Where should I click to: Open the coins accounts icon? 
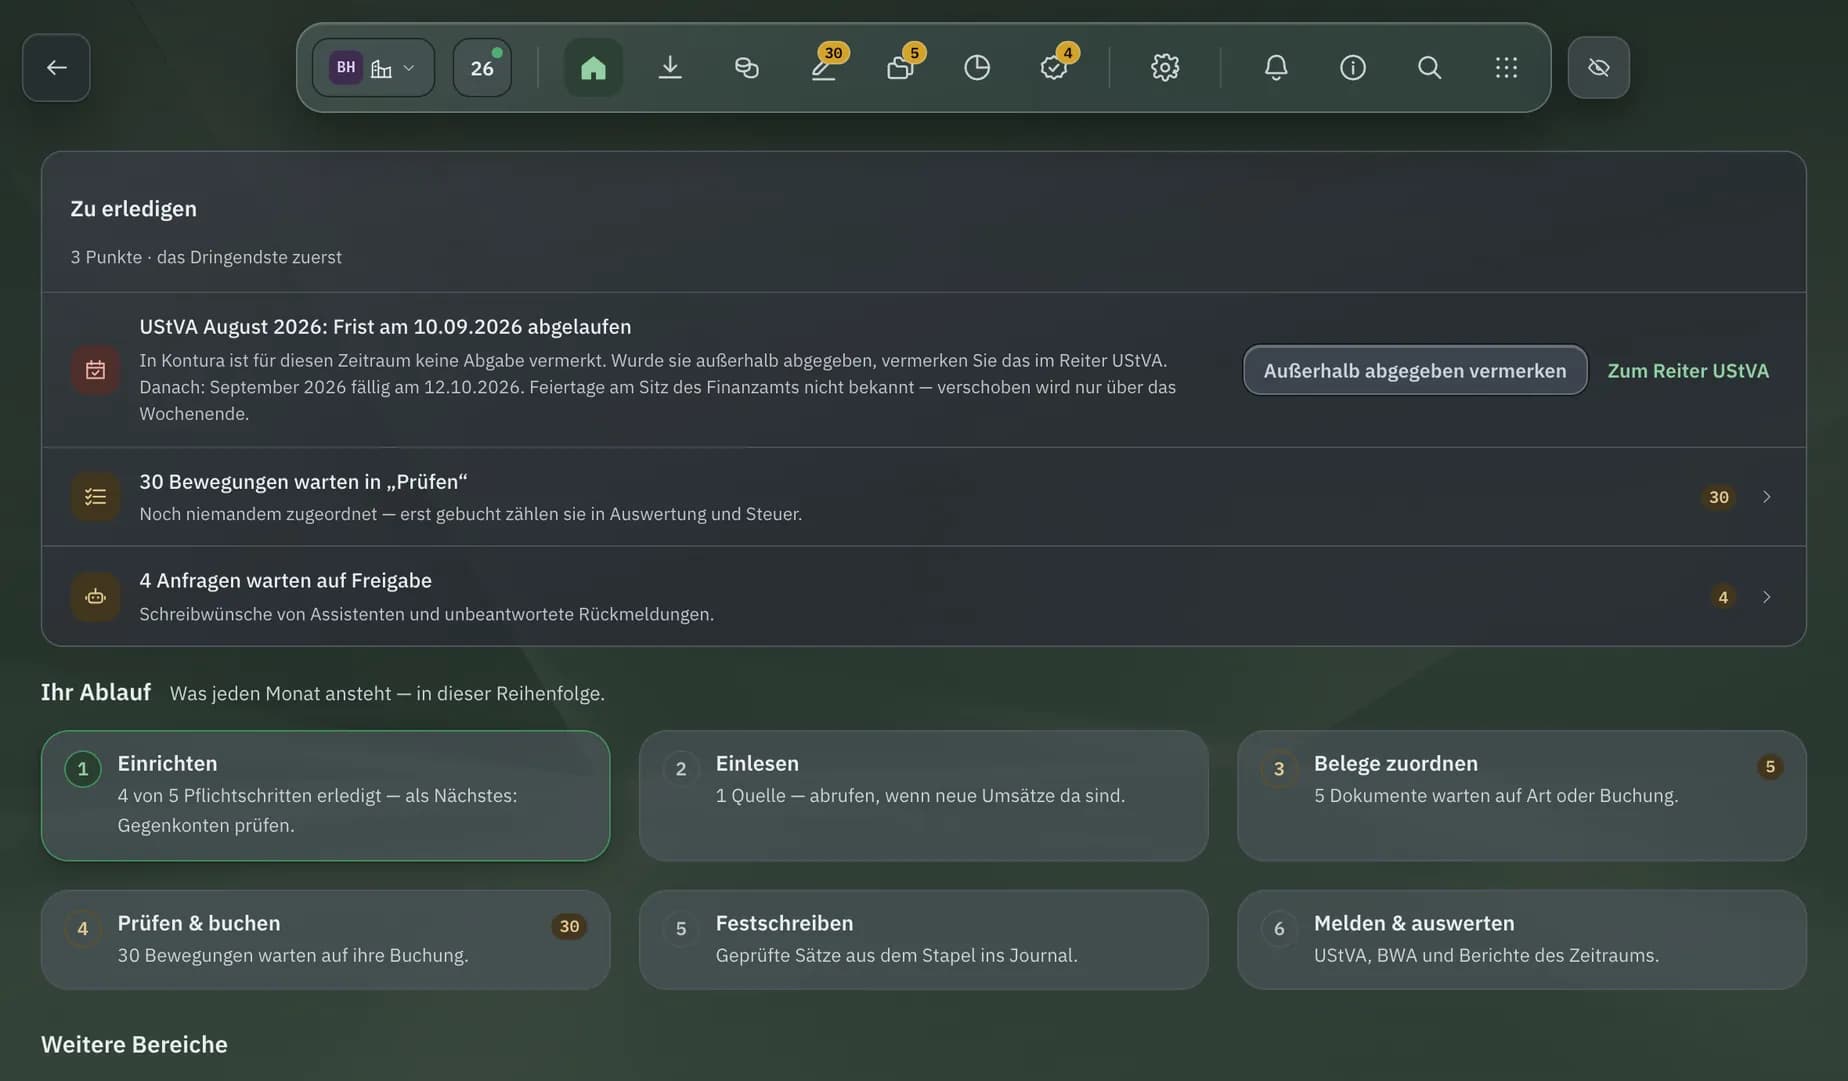(747, 67)
